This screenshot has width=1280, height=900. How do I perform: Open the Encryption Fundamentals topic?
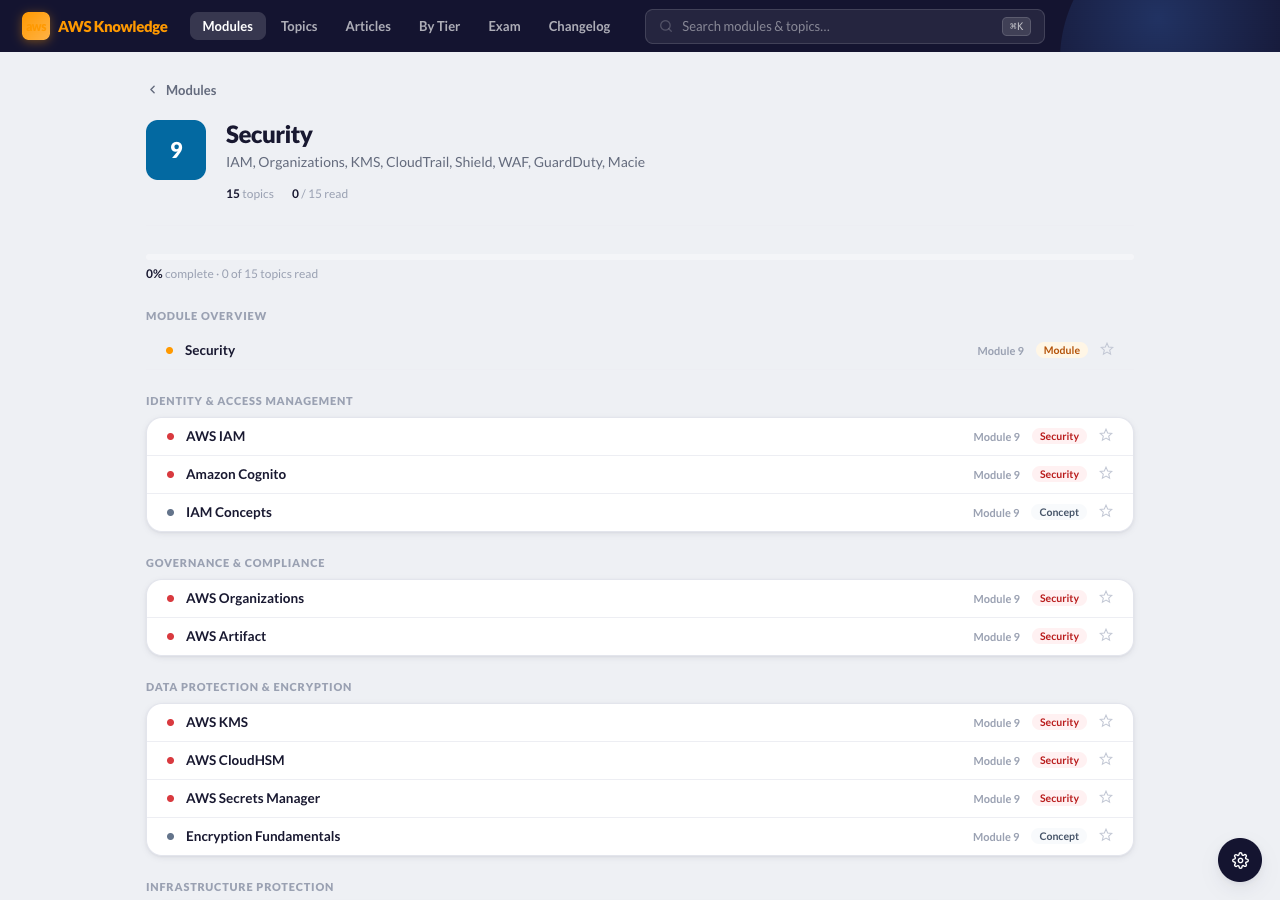click(x=640, y=836)
